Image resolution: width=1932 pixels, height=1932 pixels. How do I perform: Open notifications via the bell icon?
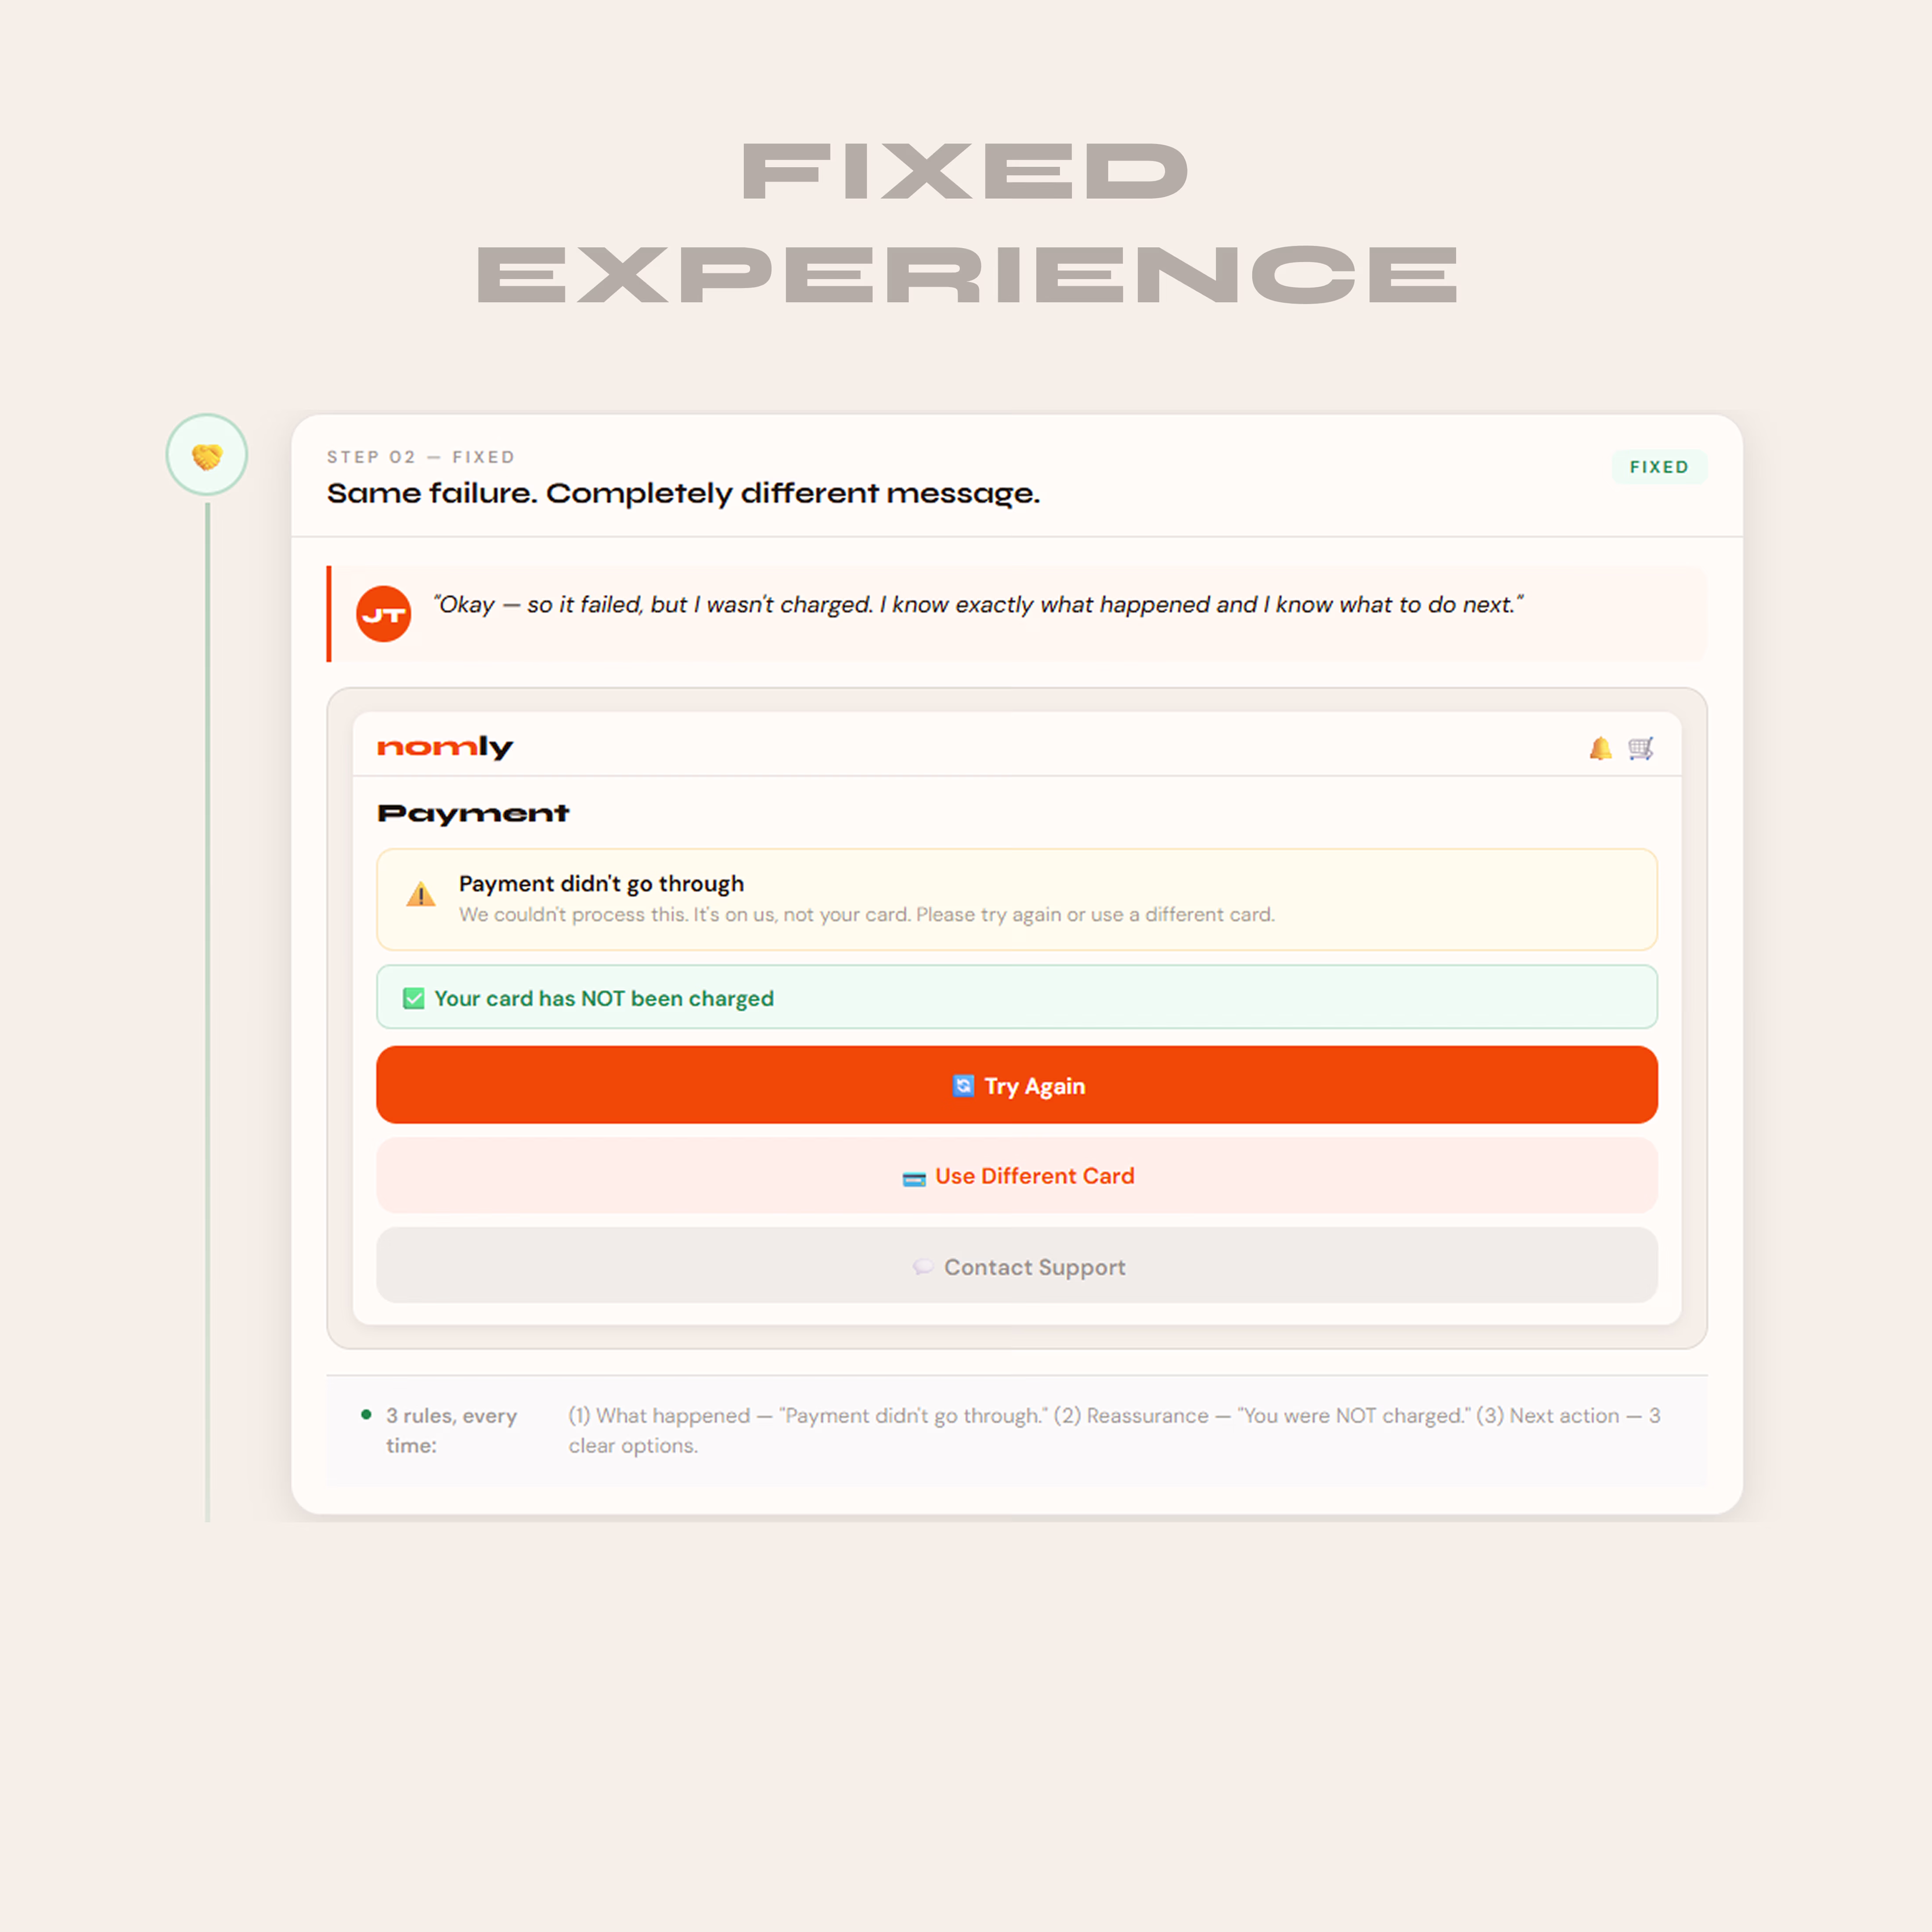pos(1600,748)
